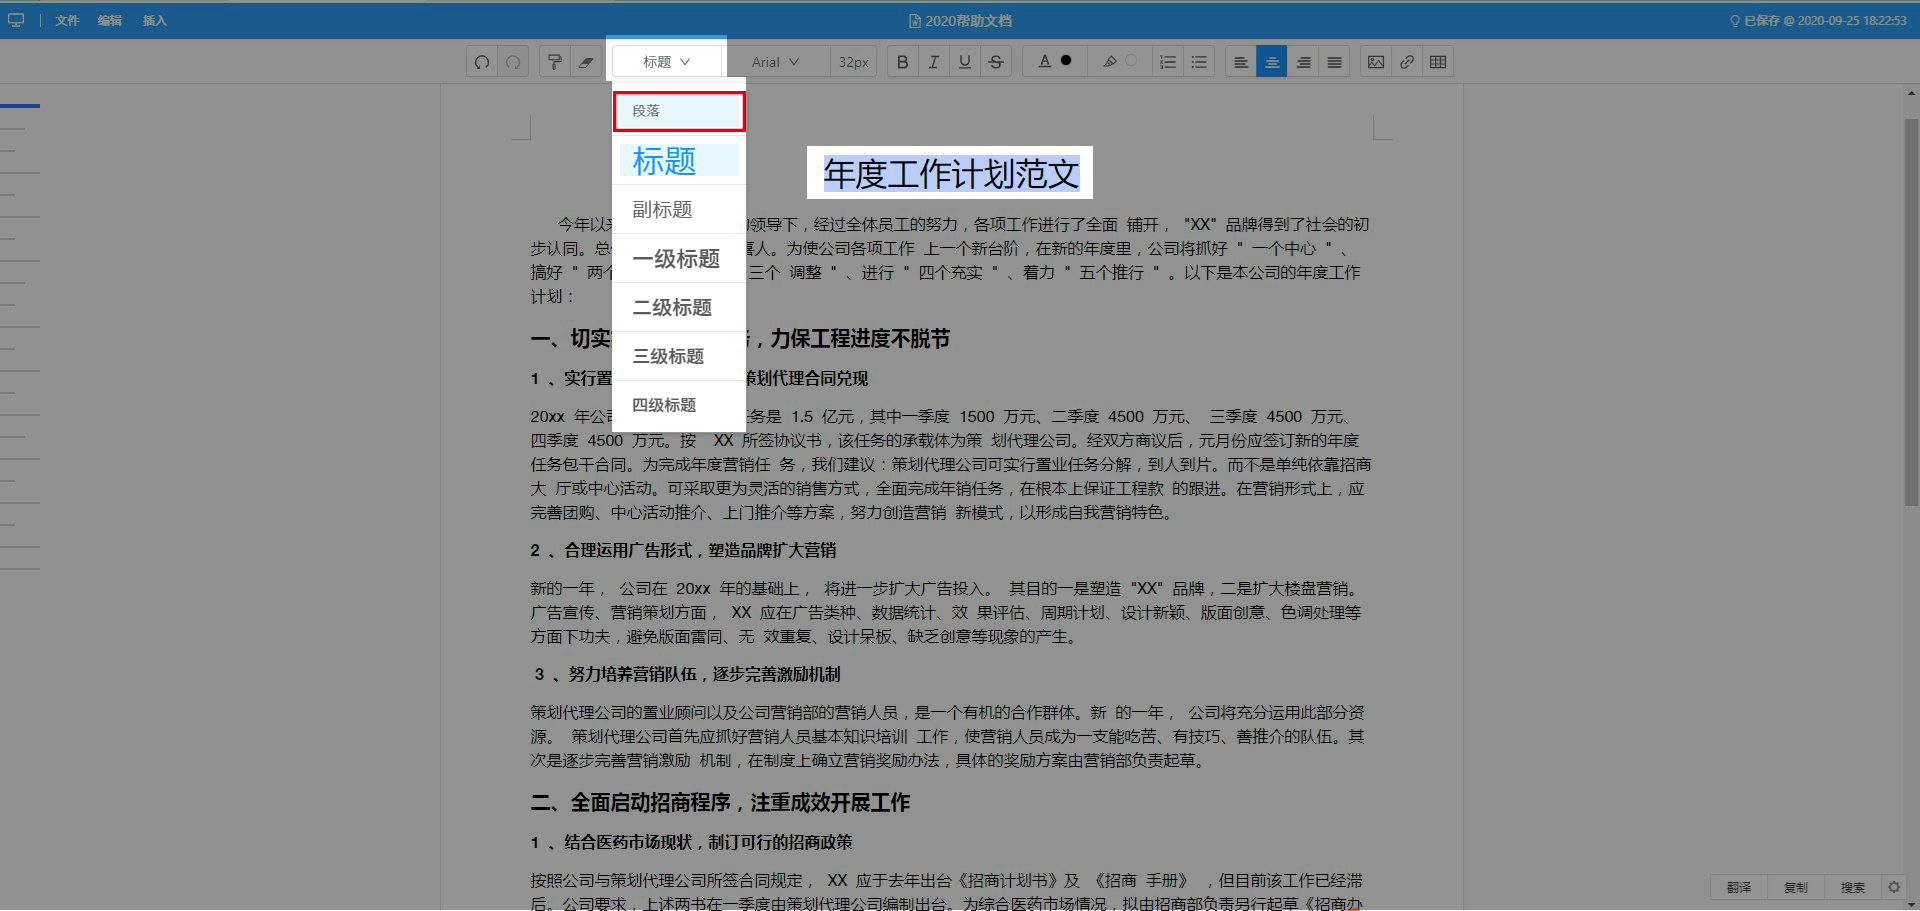Click subheading 1、结合医药市场现状
The height and width of the screenshot is (911, 1920).
(691, 843)
